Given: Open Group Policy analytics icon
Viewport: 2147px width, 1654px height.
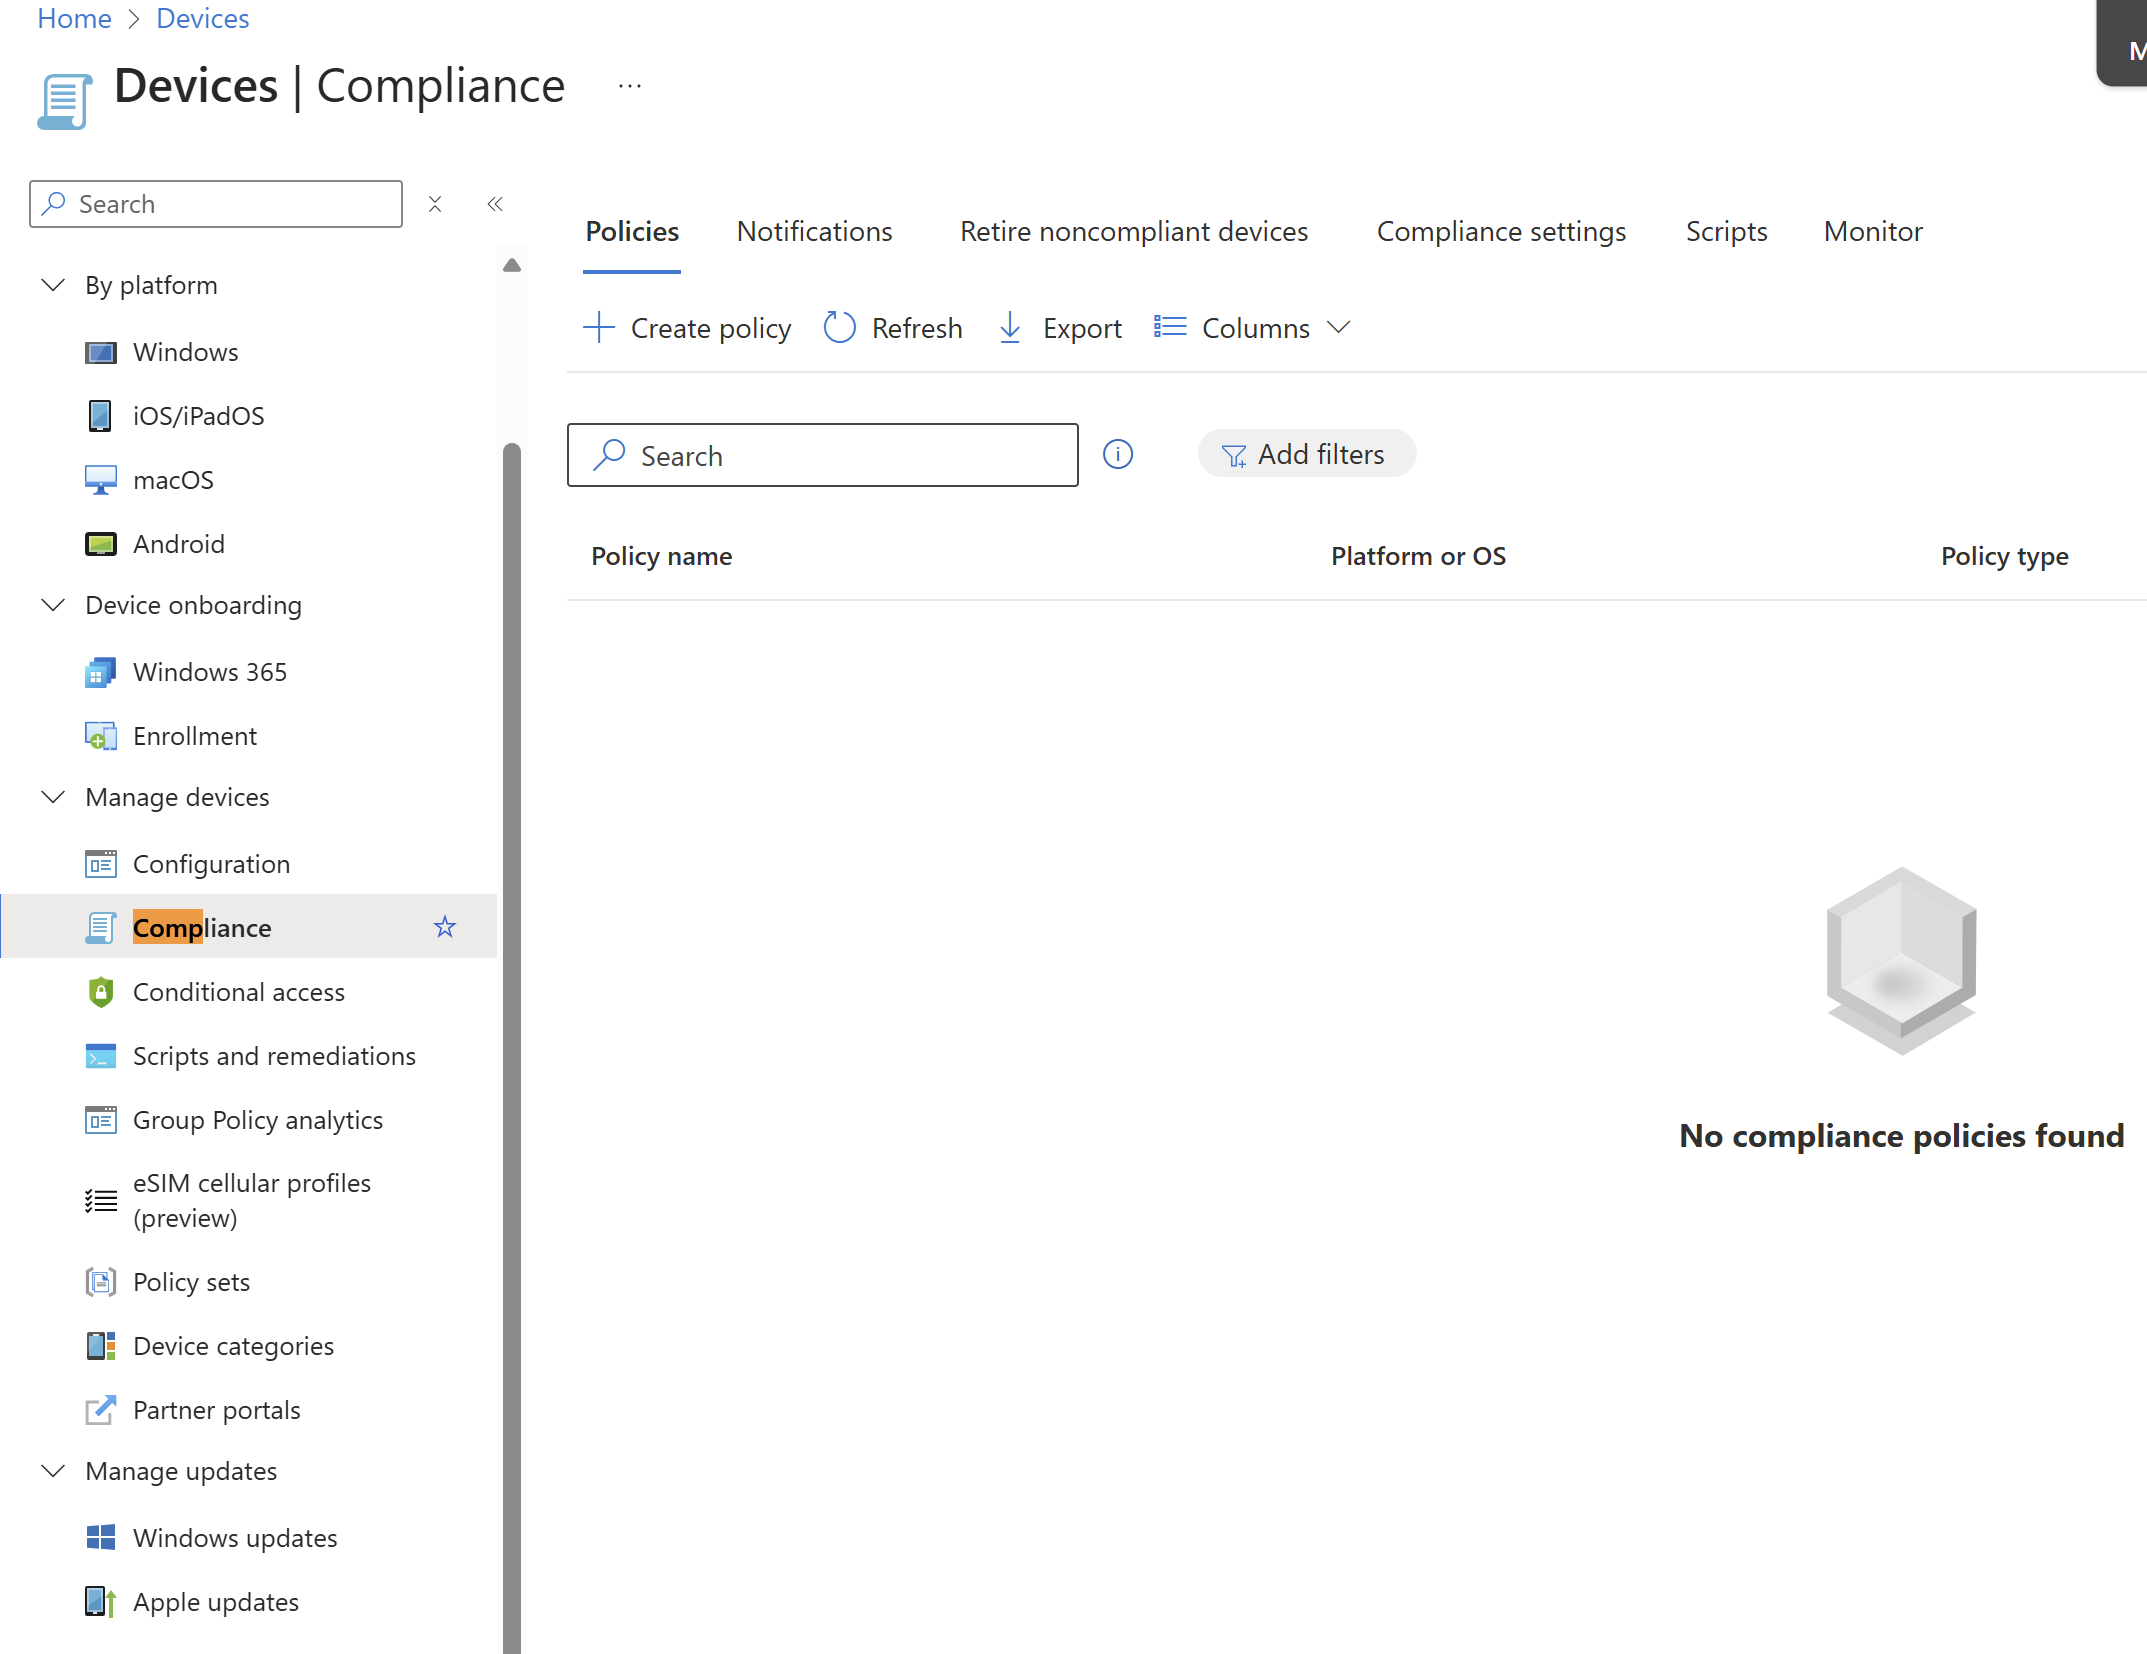Looking at the screenshot, I should 100,1120.
